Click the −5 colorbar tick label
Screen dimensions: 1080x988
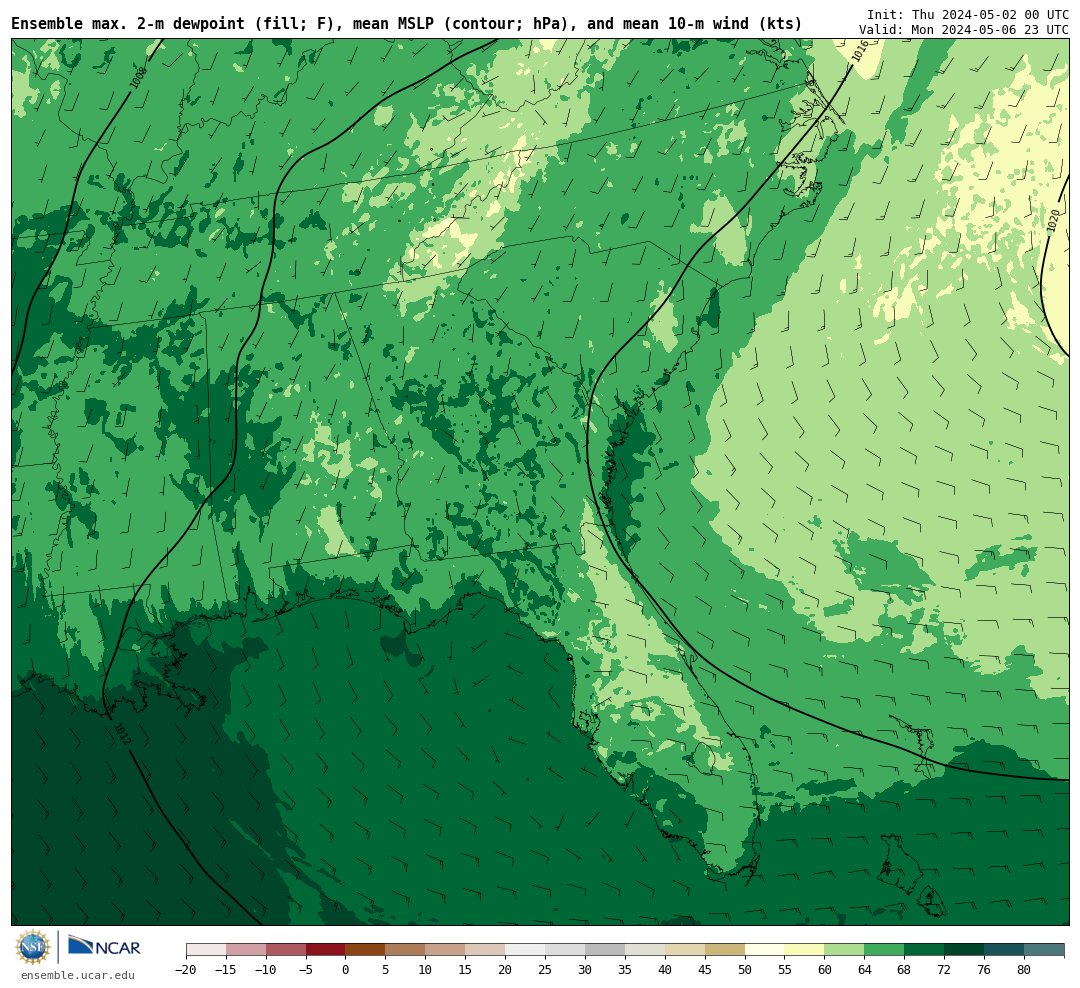(306, 969)
